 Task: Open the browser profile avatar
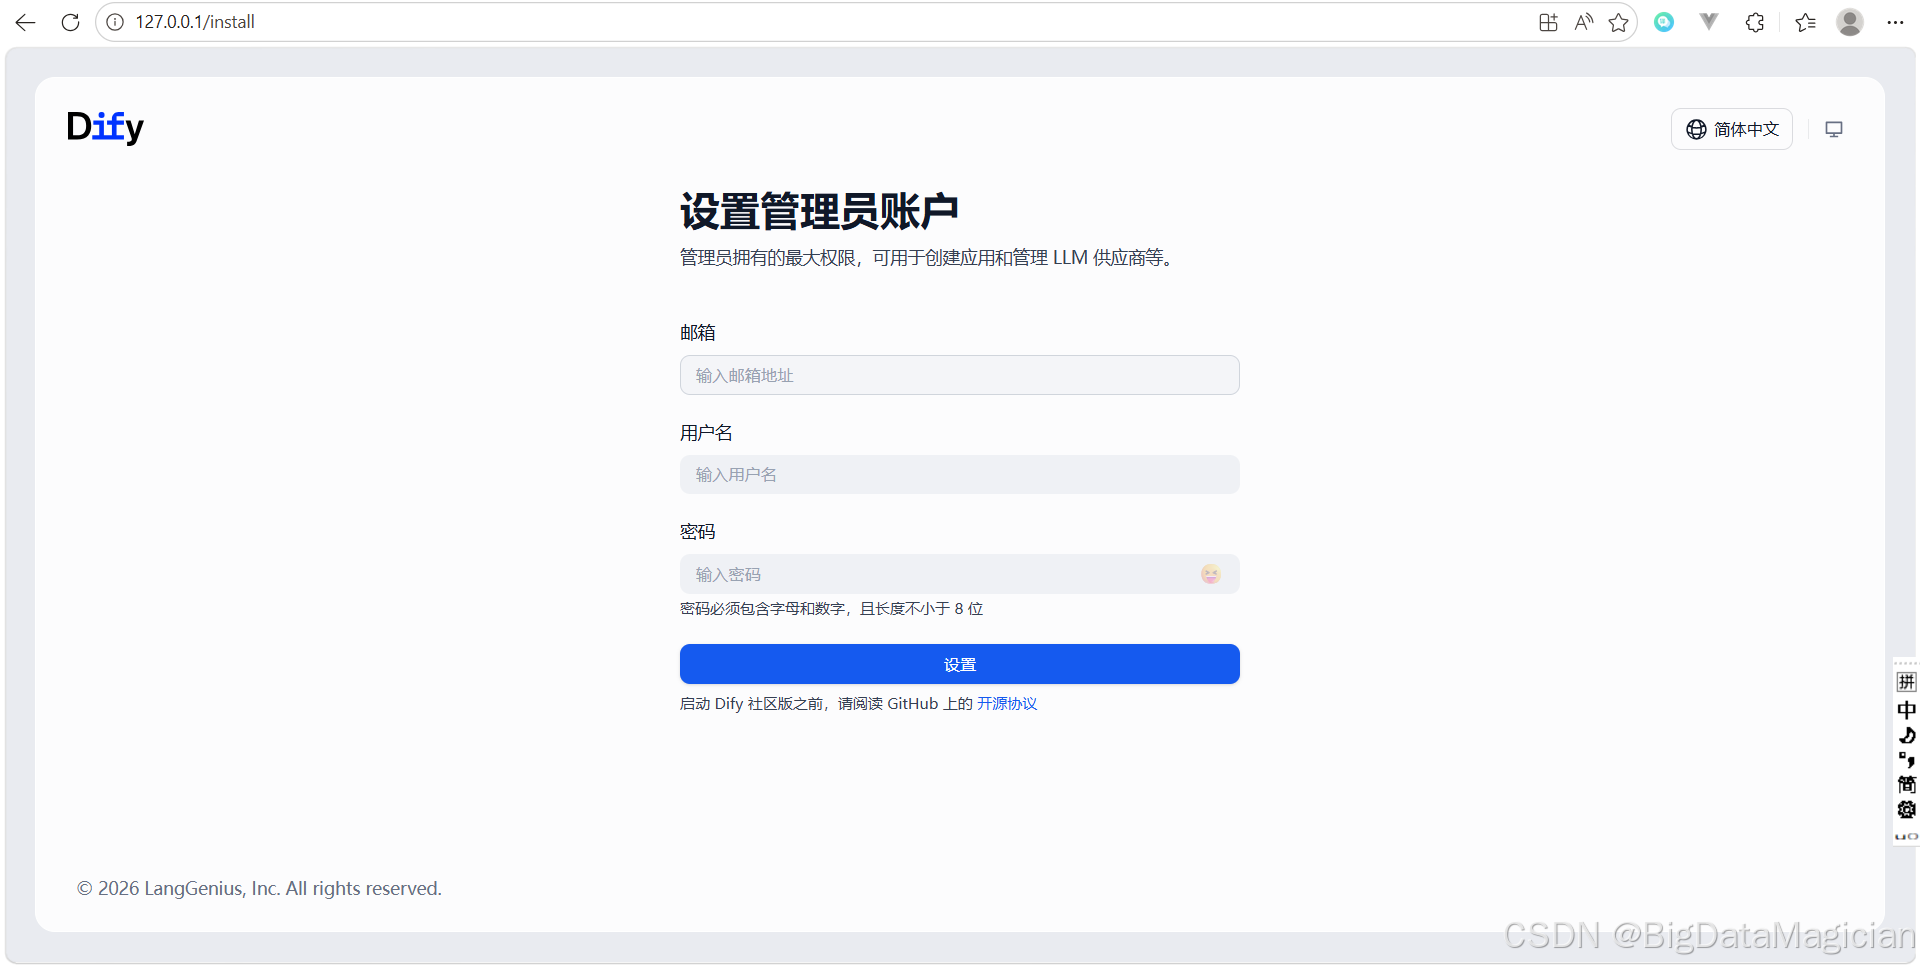click(x=1850, y=22)
